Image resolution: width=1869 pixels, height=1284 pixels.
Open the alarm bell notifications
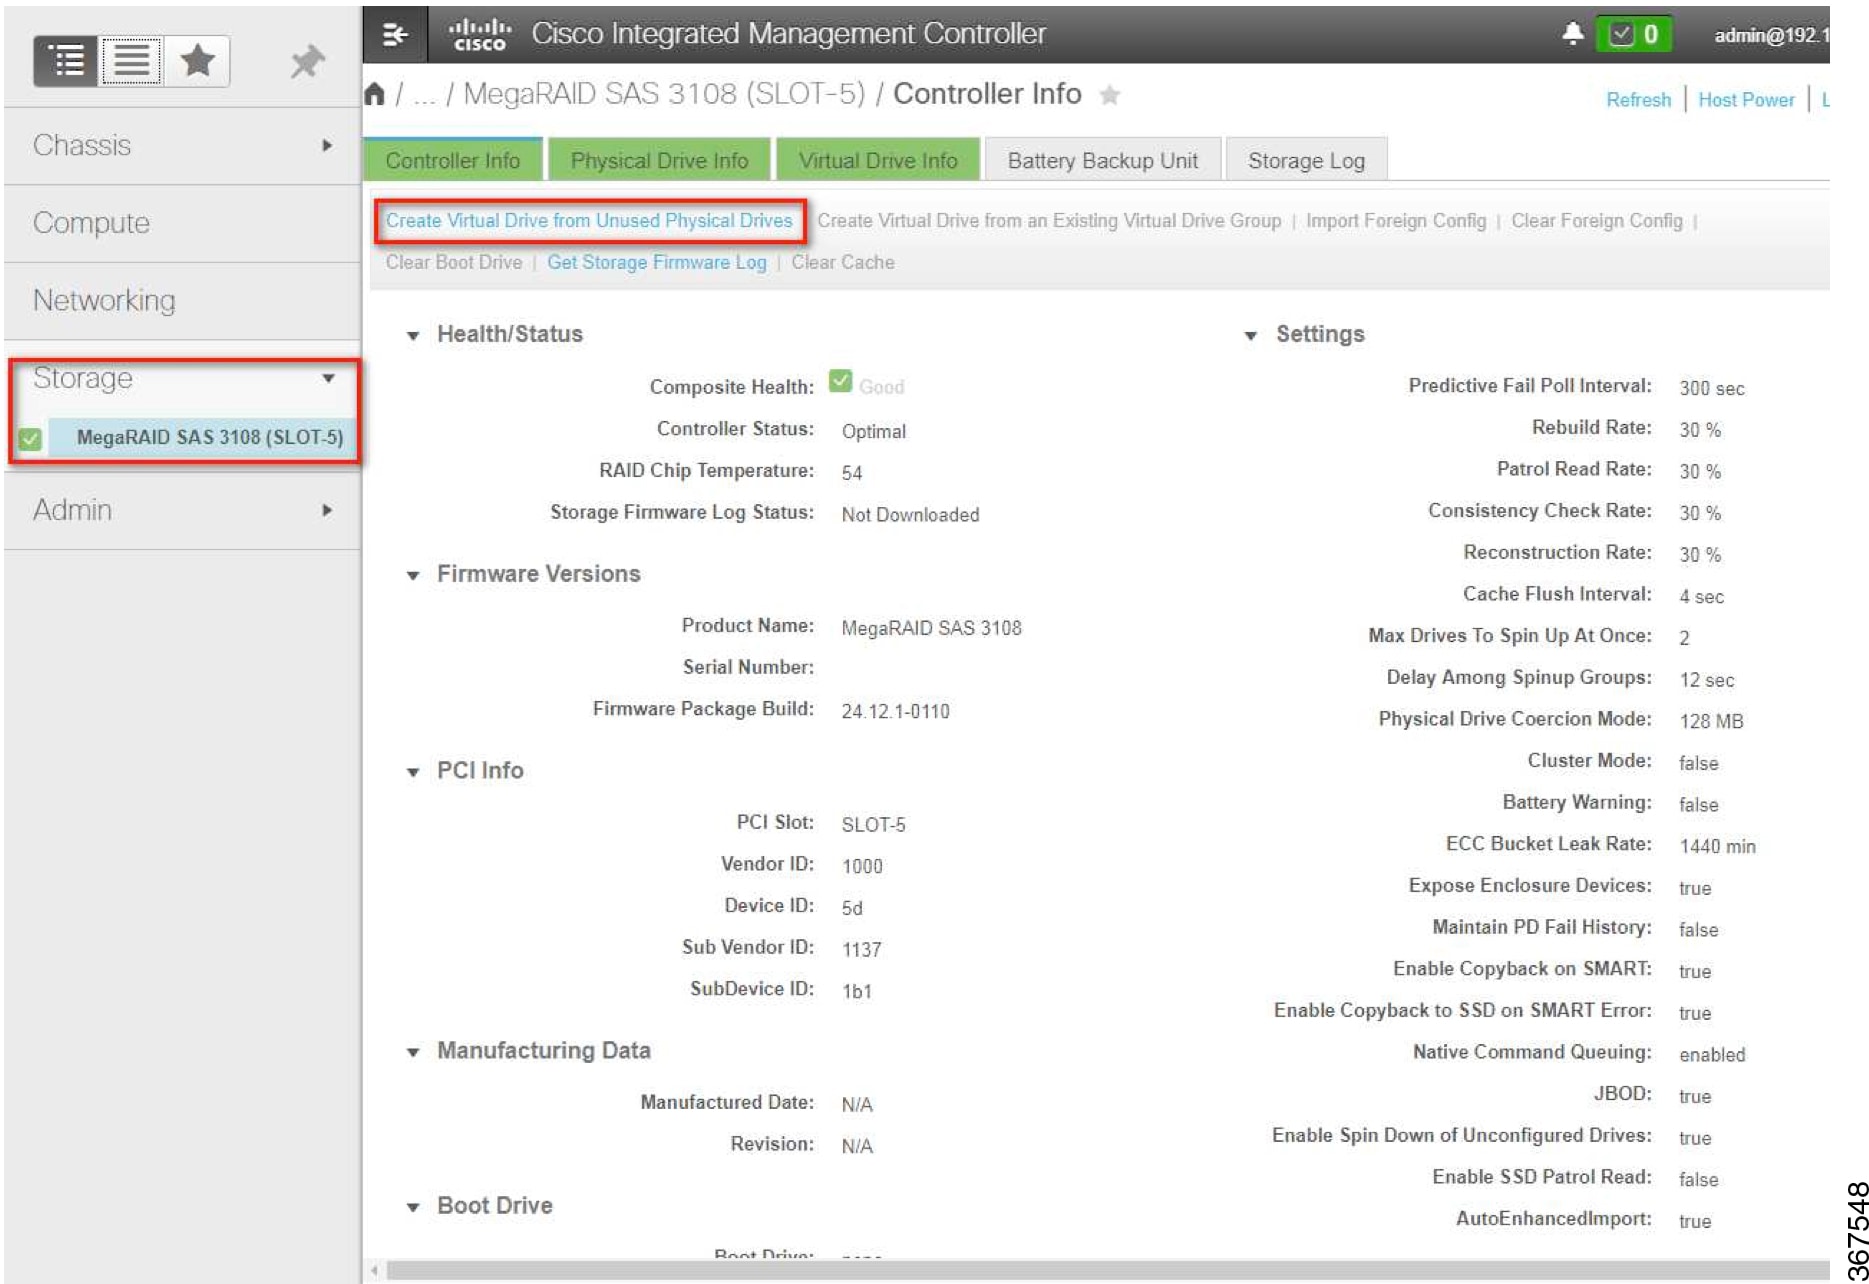tap(1573, 34)
